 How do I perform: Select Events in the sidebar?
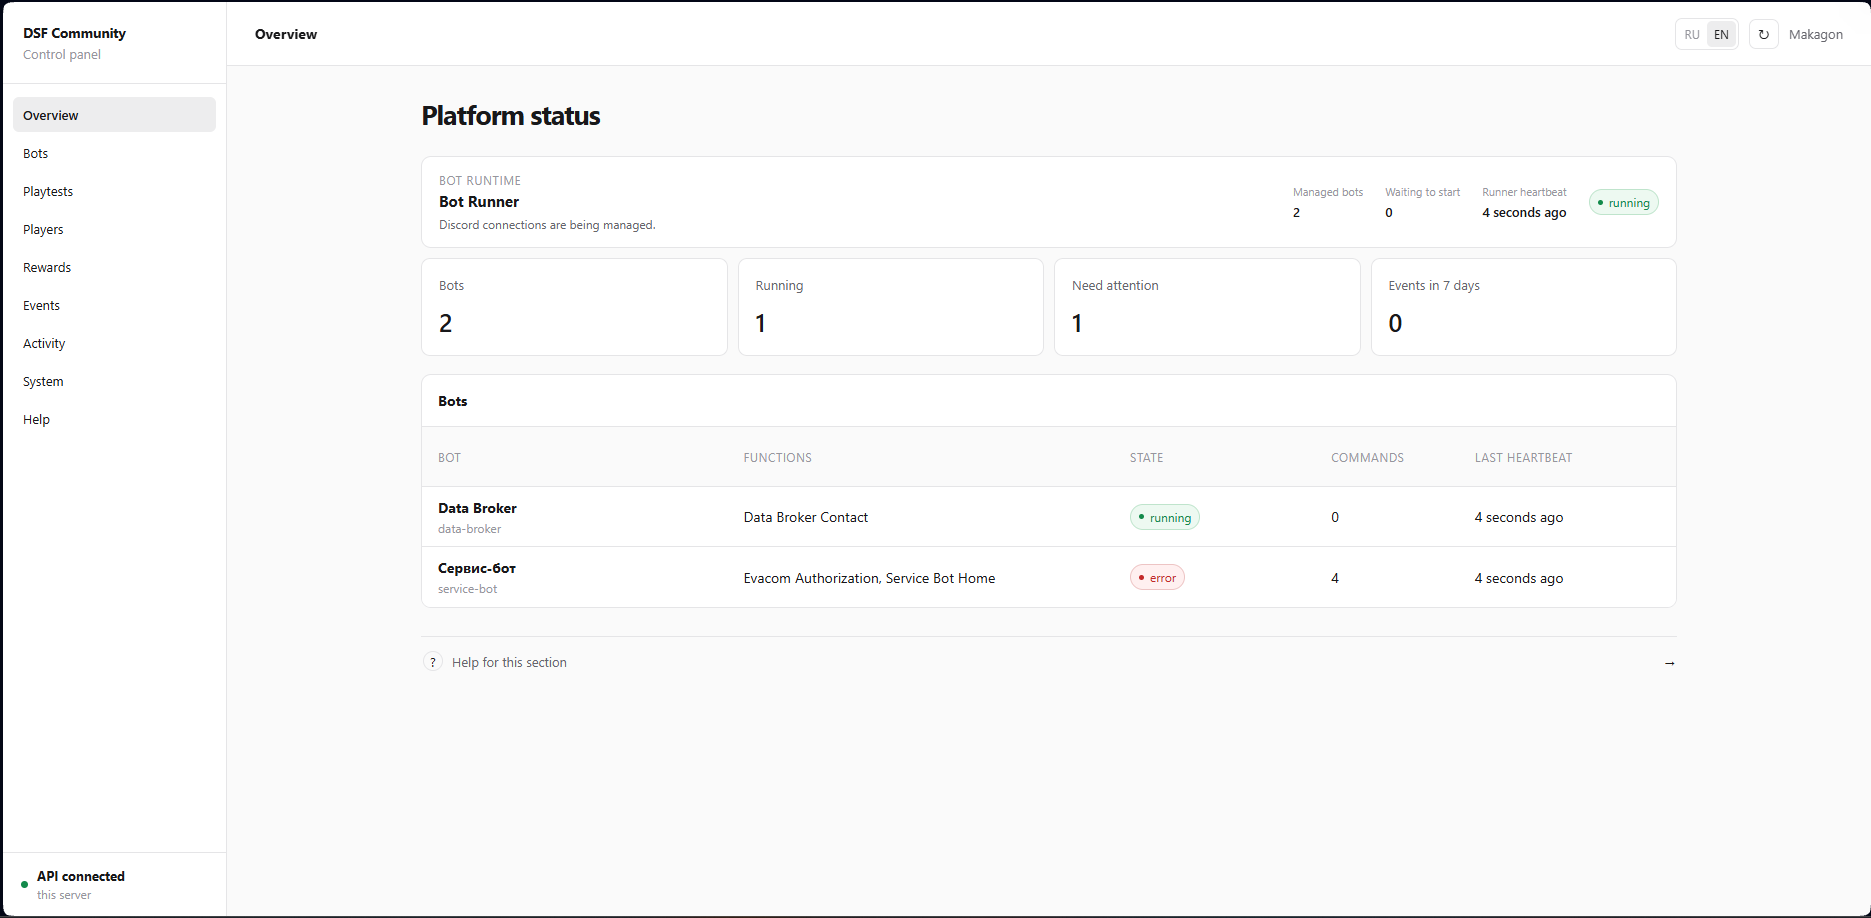114,305
